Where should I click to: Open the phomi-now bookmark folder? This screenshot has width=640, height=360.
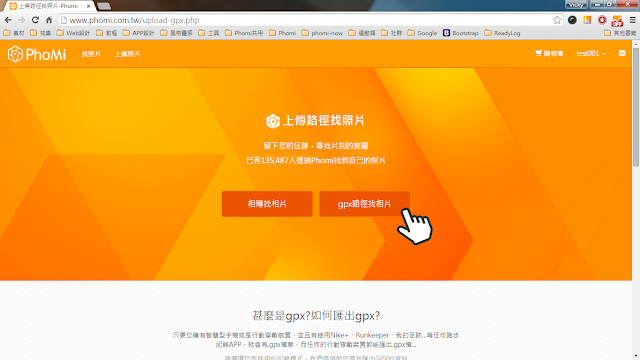click(322, 33)
